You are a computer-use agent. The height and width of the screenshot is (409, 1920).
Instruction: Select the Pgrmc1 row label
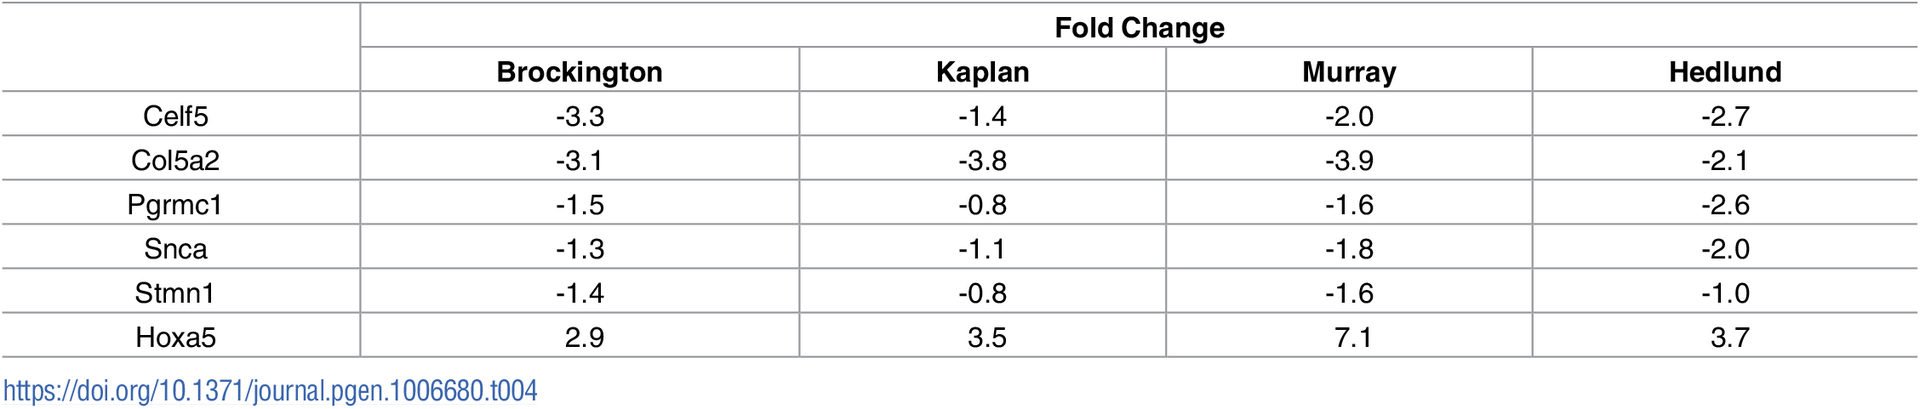pyautogui.click(x=175, y=205)
